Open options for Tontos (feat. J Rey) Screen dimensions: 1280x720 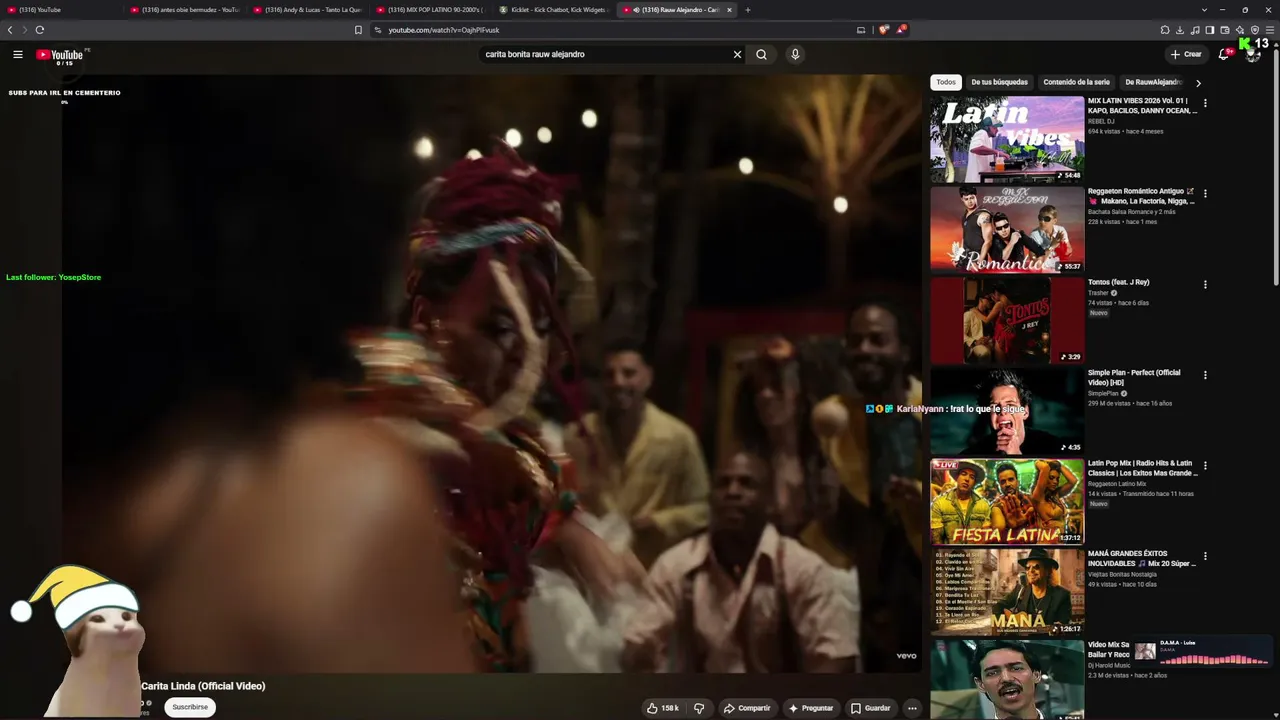point(1205,284)
